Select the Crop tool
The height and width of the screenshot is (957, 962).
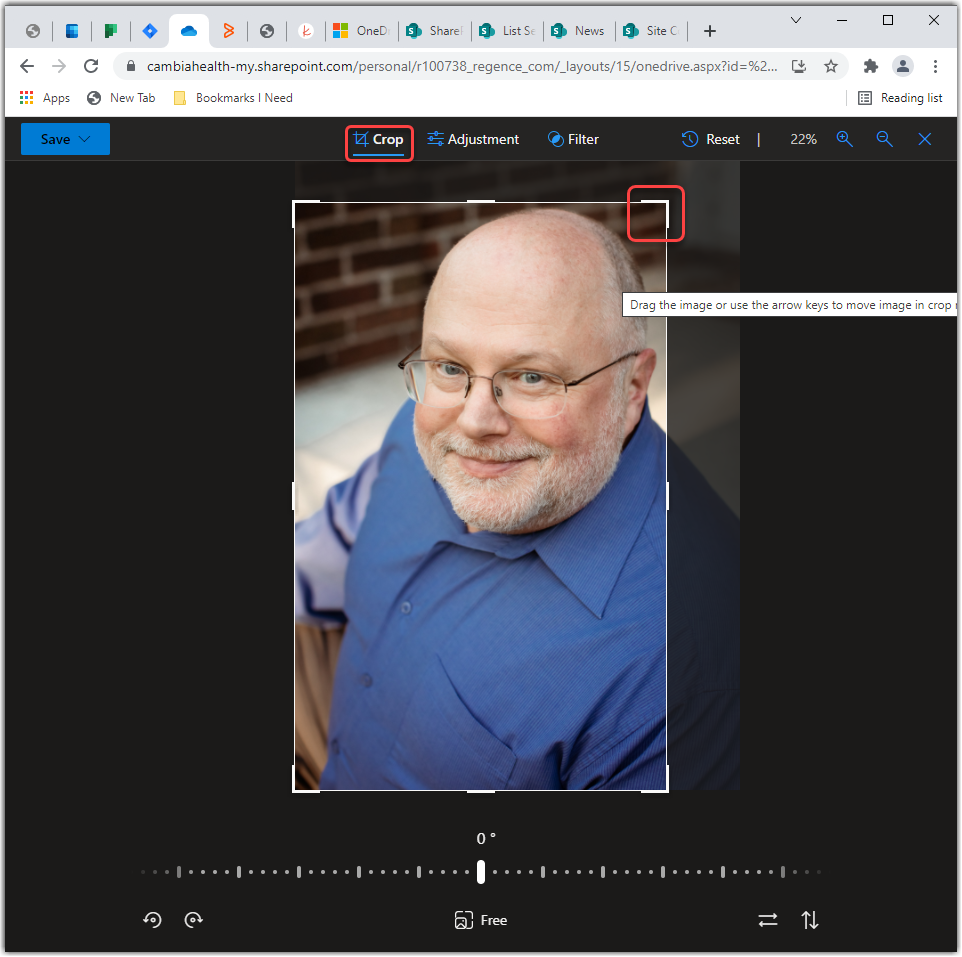click(x=379, y=139)
